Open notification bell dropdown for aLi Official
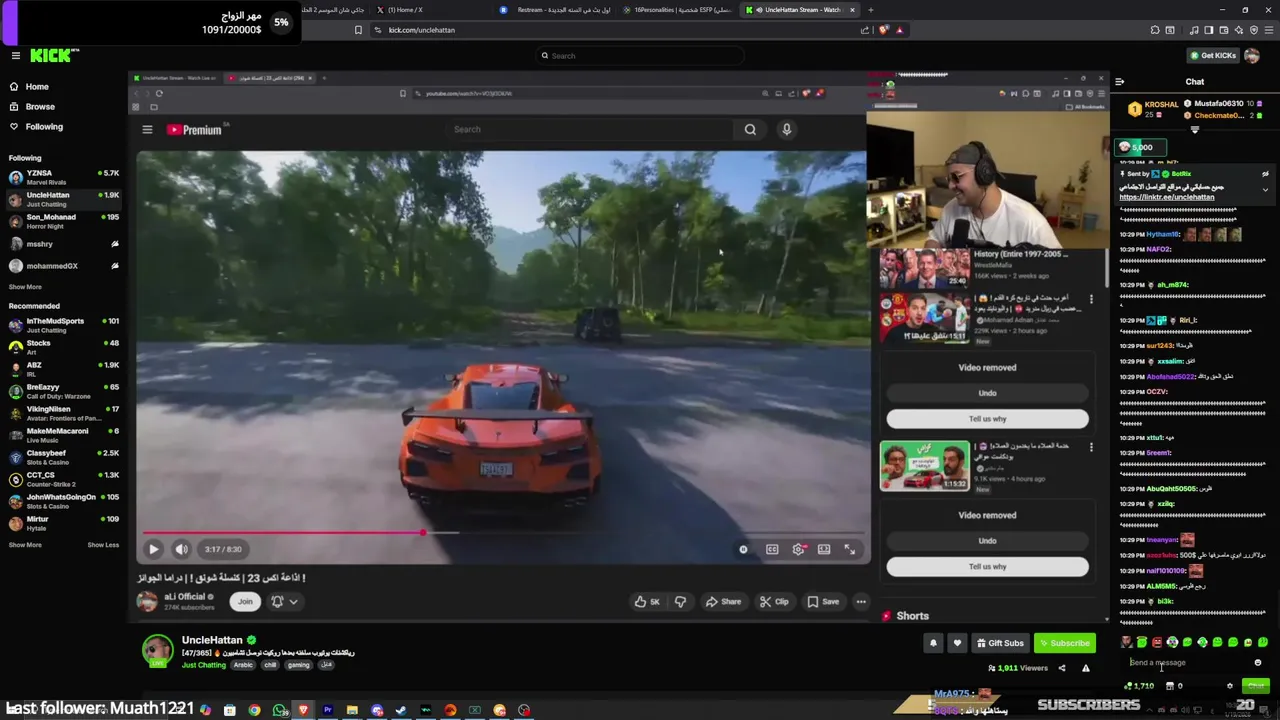The image size is (1280, 720). click(x=283, y=602)
